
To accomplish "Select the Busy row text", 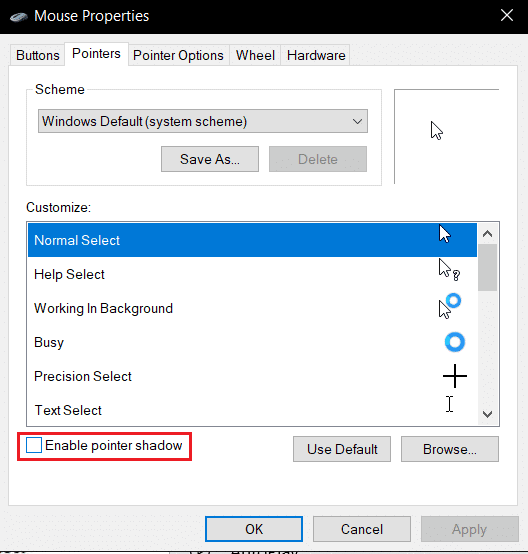I will click(x=49, y=342).
